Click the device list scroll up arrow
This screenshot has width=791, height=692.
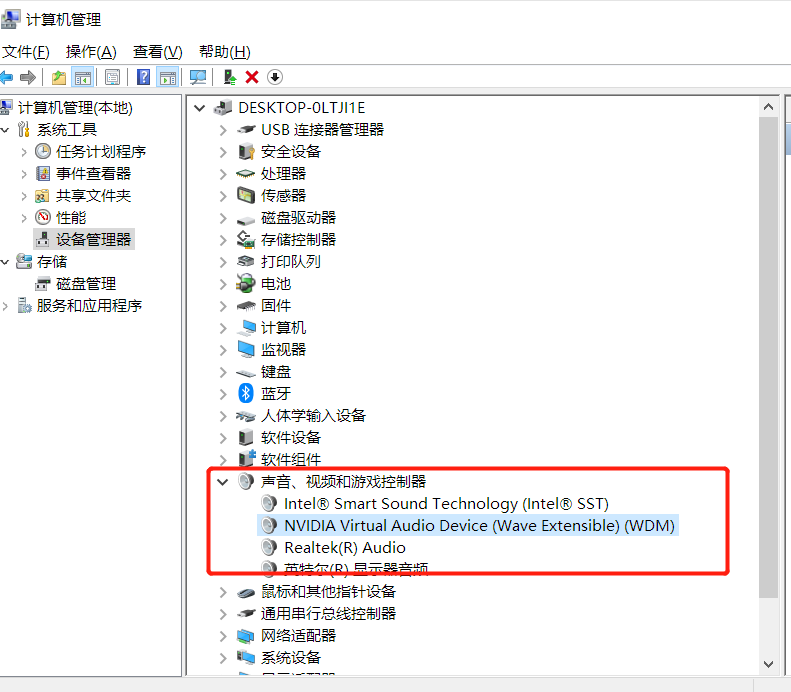click(x=768, y=107)
